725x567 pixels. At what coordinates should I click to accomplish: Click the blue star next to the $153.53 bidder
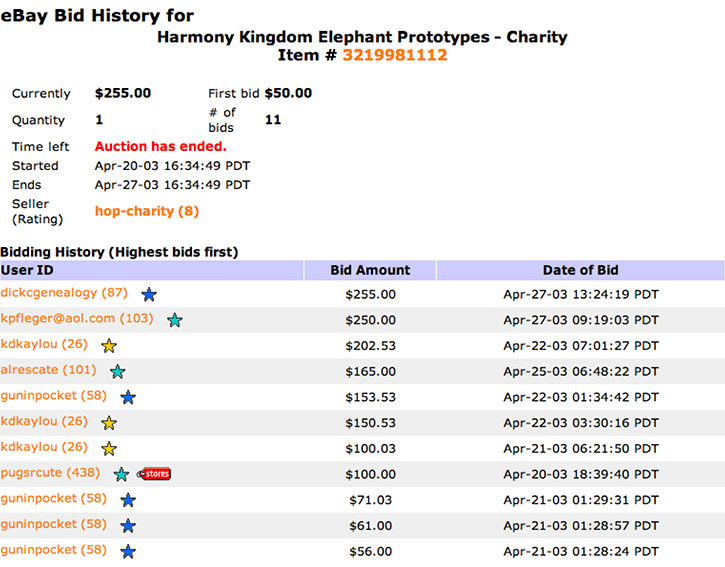pyautogui.click(x=128, y=397)
